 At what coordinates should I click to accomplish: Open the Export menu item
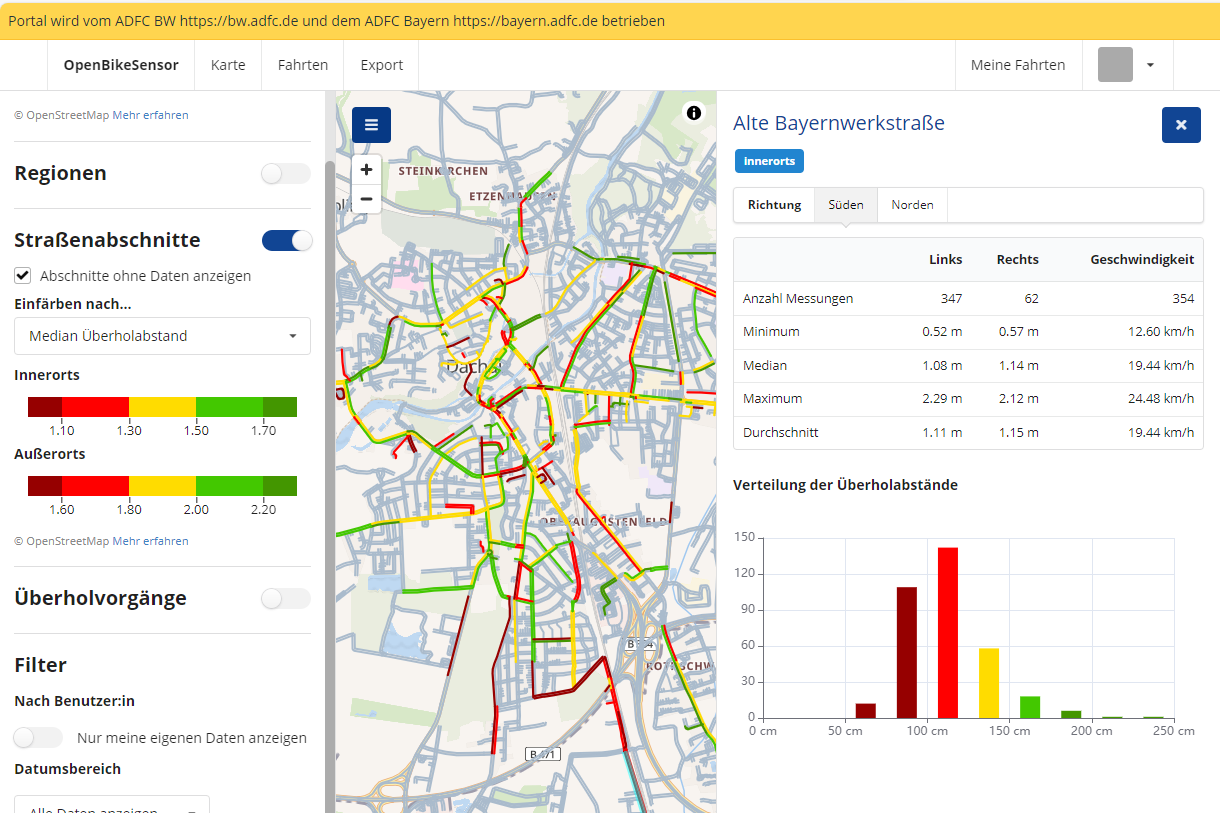pos(382,65)
